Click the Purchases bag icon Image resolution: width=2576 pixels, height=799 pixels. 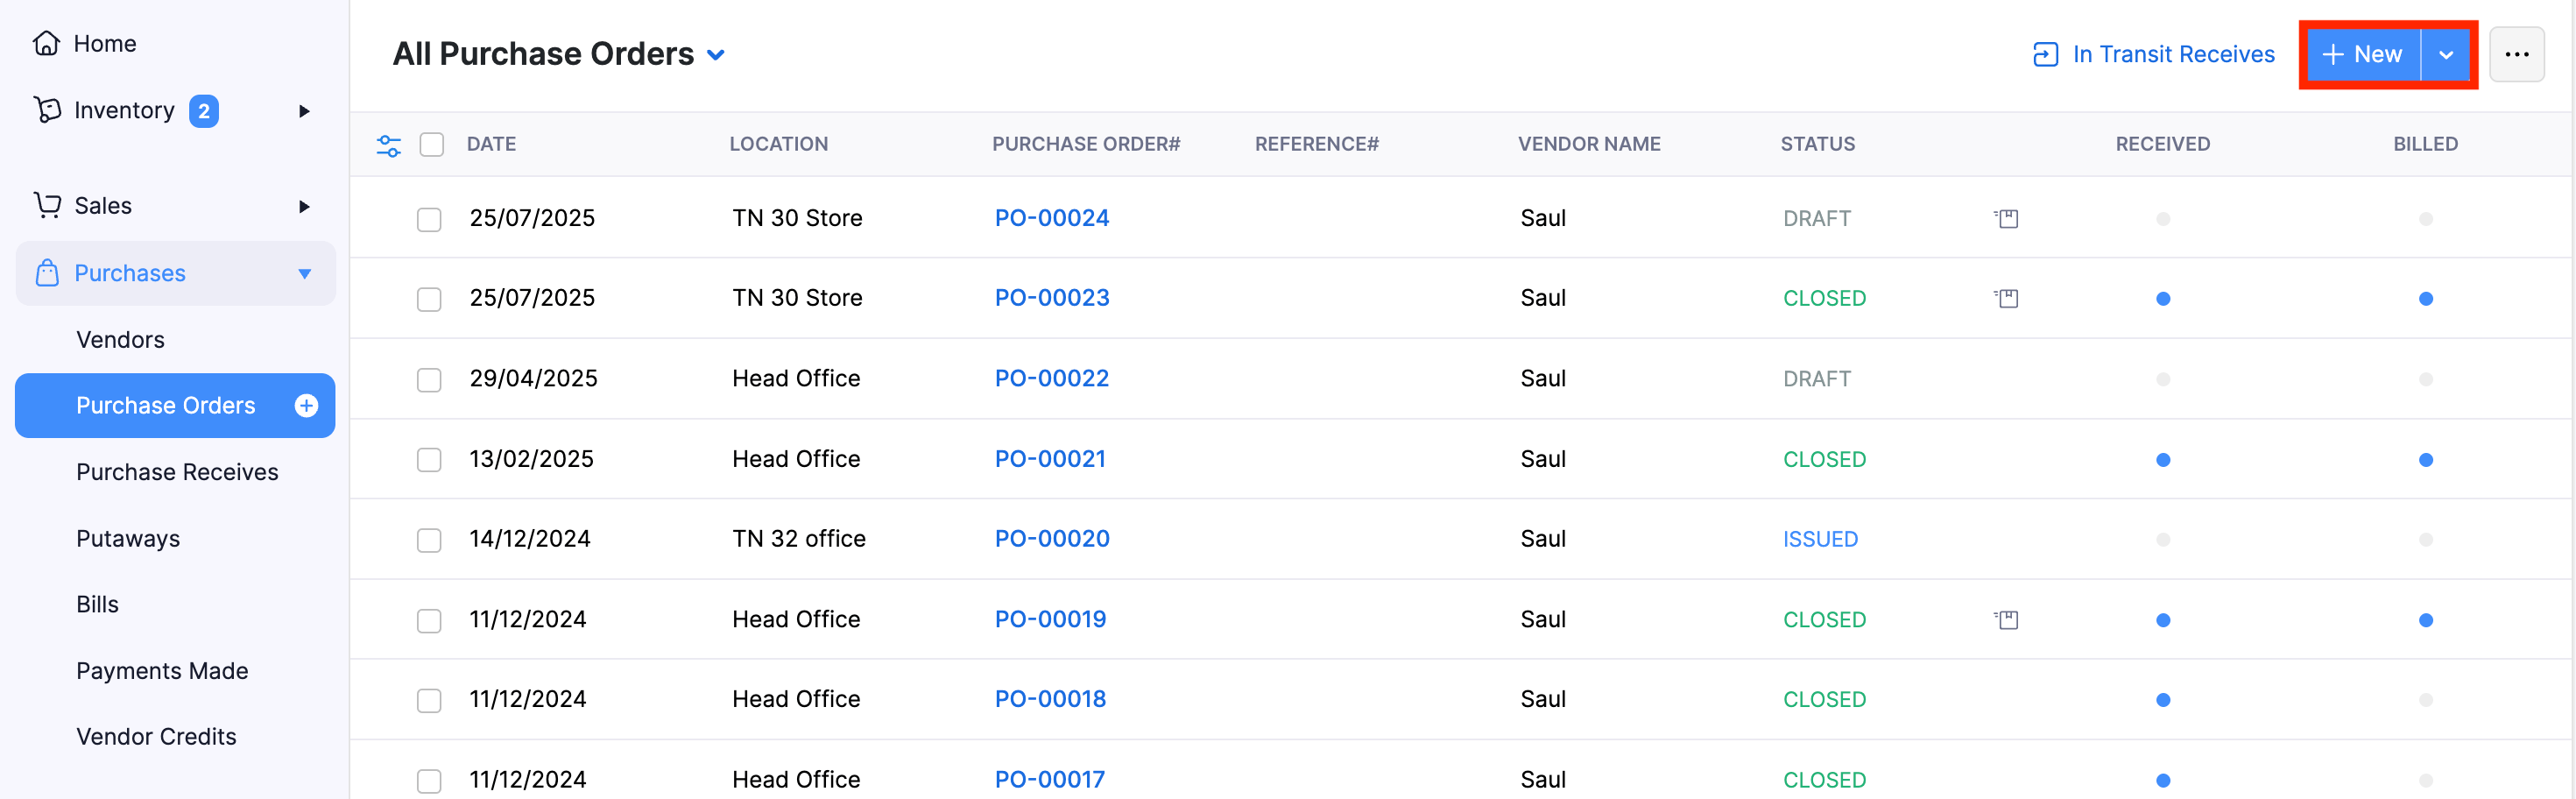(47, 273)
